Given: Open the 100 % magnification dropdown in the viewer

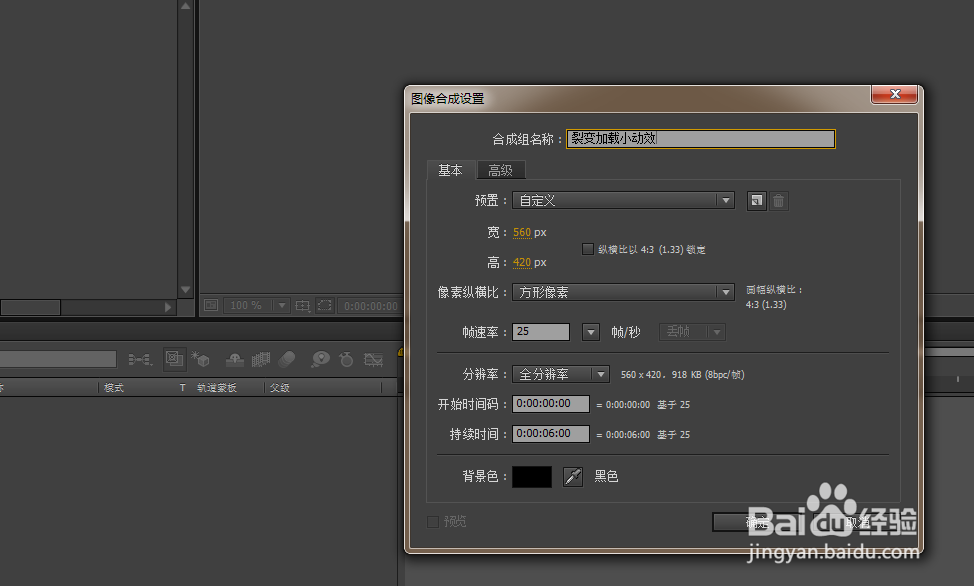Looking at the screenshot, I should point(257,305).
